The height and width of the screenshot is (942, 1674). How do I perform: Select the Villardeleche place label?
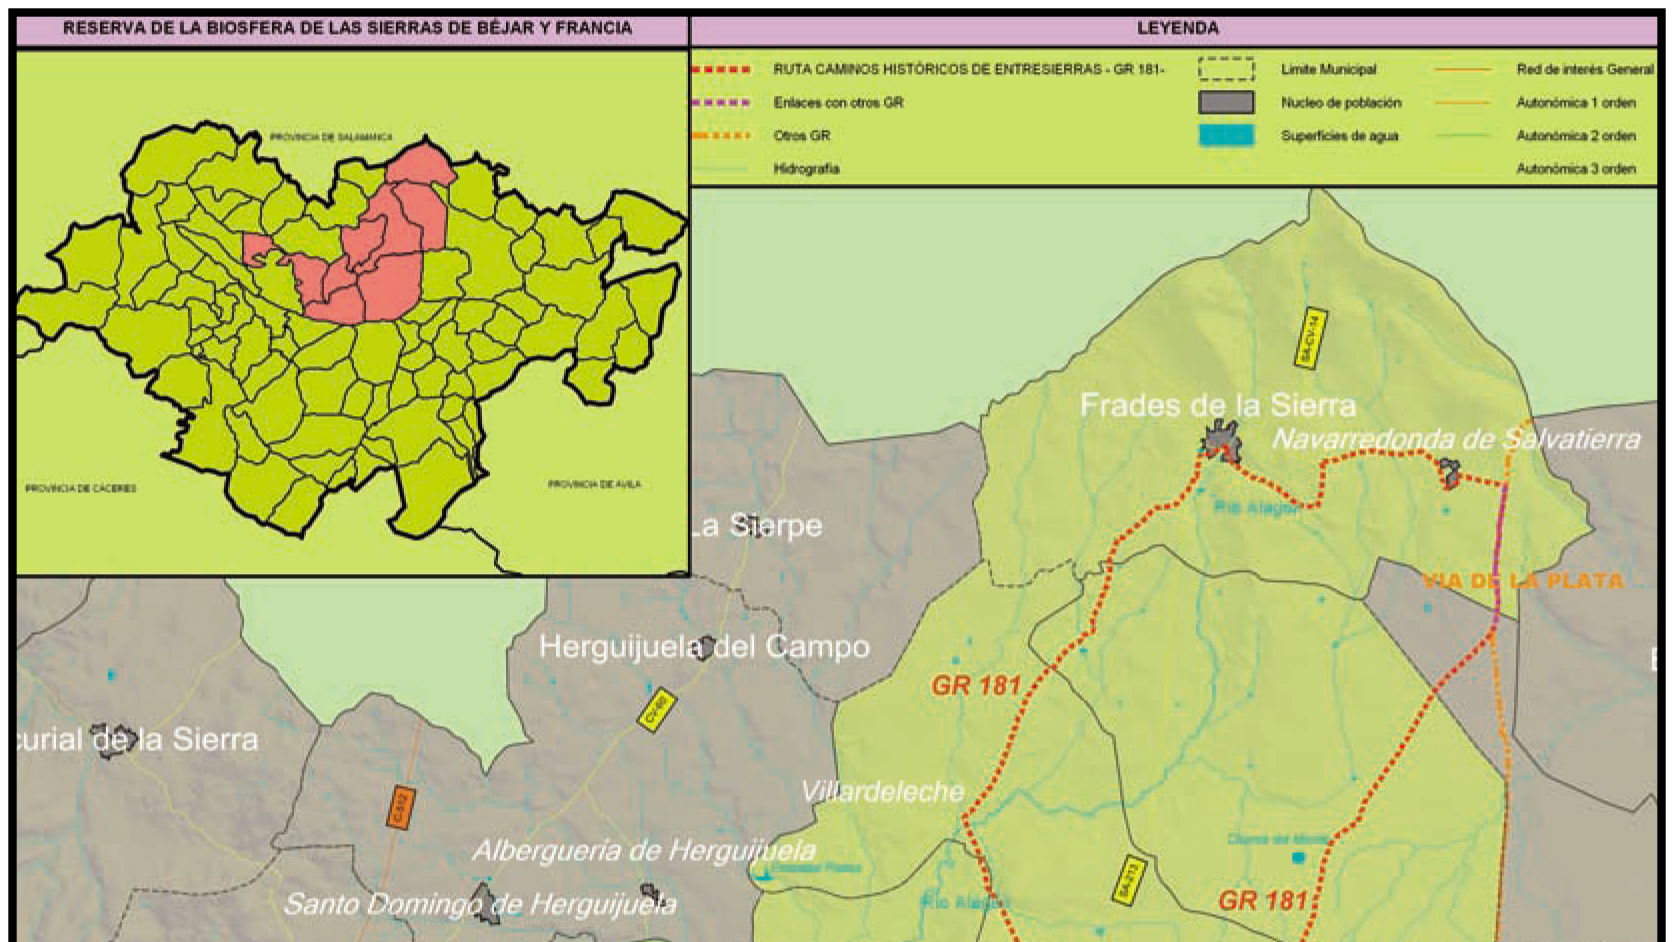click(x=882, y=792)
